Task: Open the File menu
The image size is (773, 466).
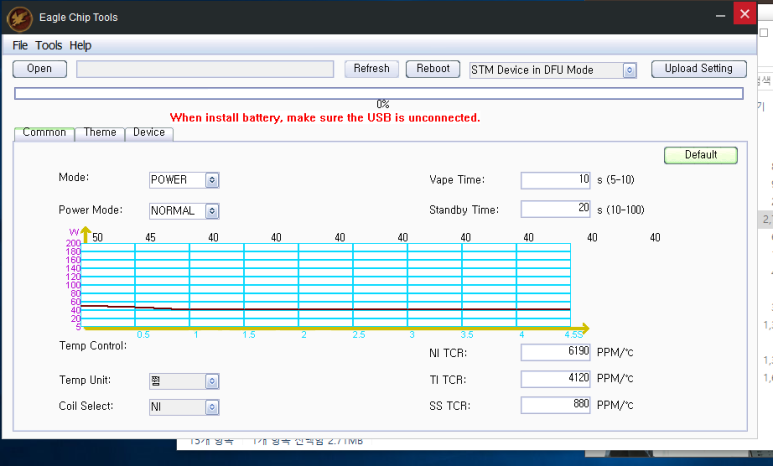Action: [x=20, y=45]
